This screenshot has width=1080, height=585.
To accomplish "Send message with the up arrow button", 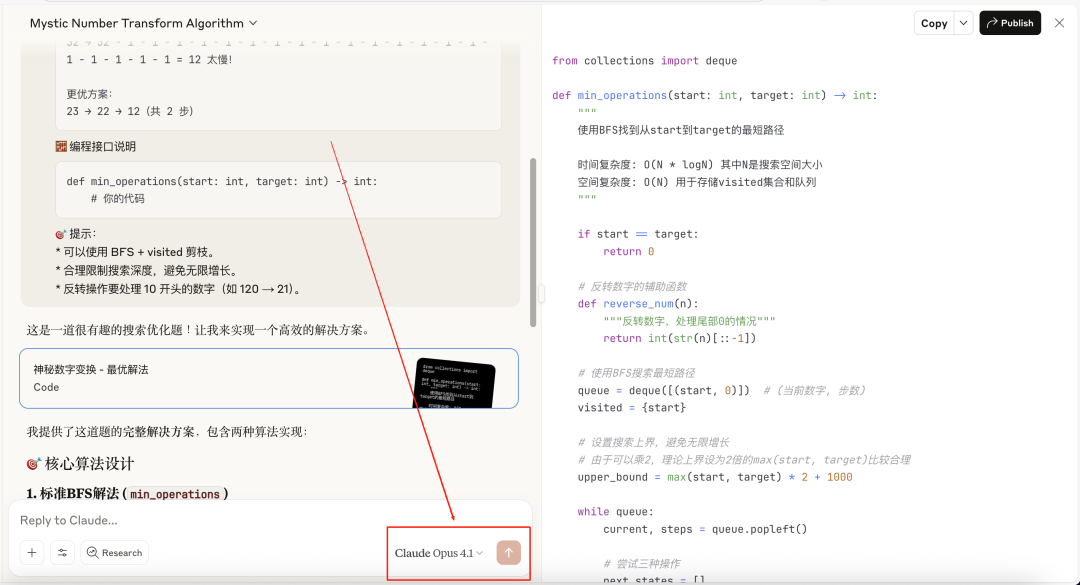I will [508, 552].
